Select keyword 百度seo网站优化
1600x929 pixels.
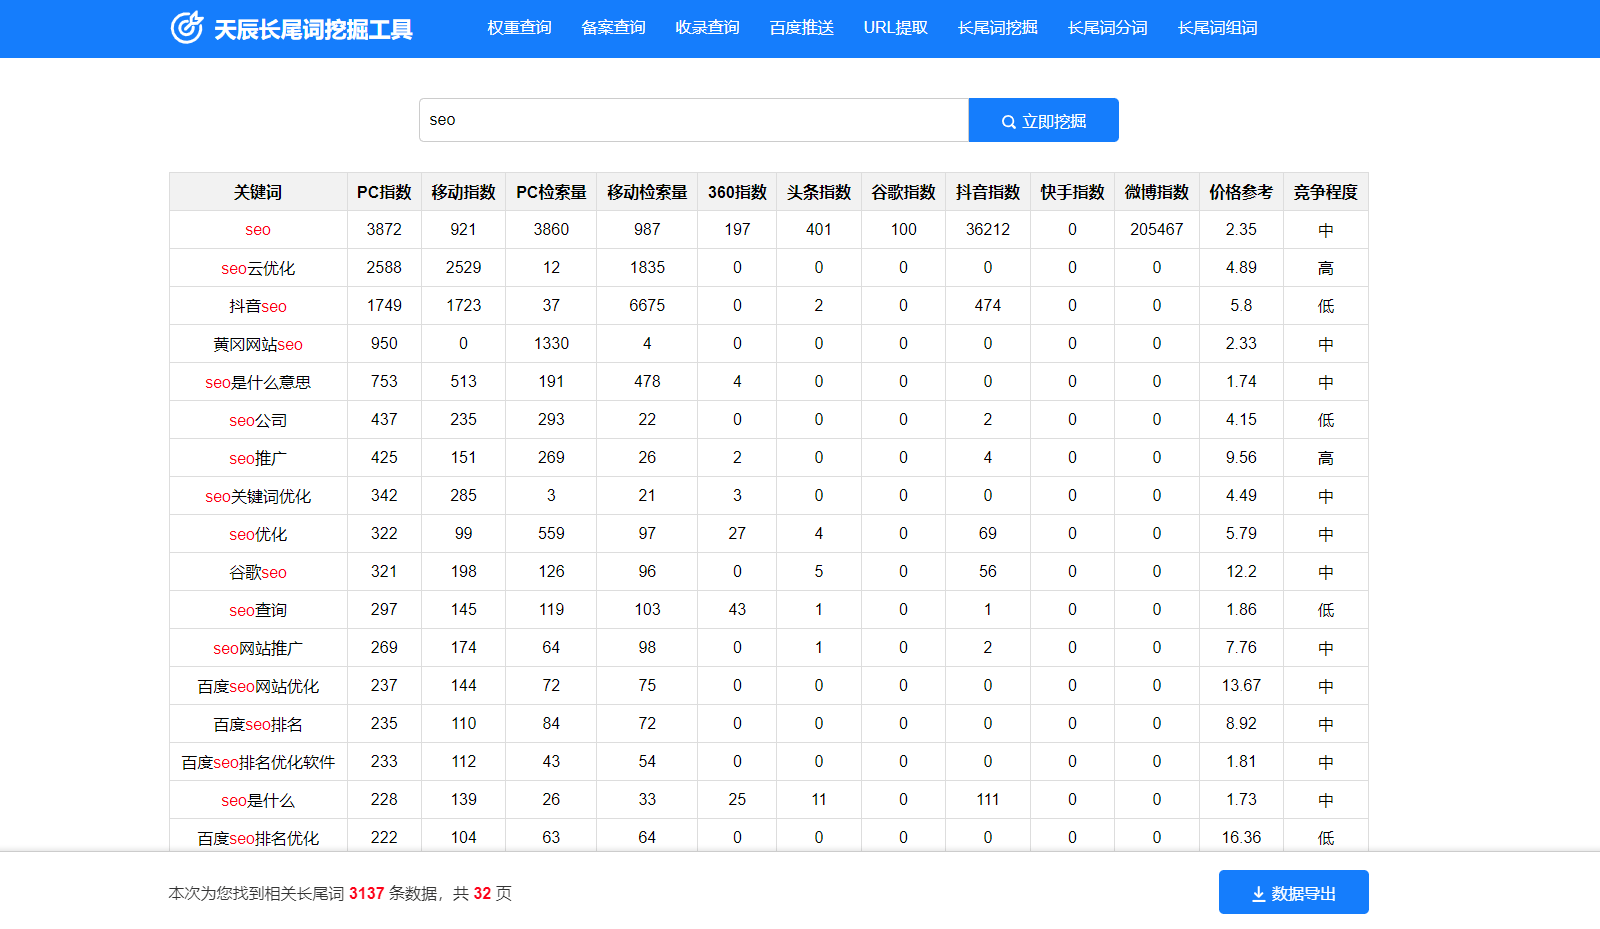pyautogui.click(x=258, y=686)
